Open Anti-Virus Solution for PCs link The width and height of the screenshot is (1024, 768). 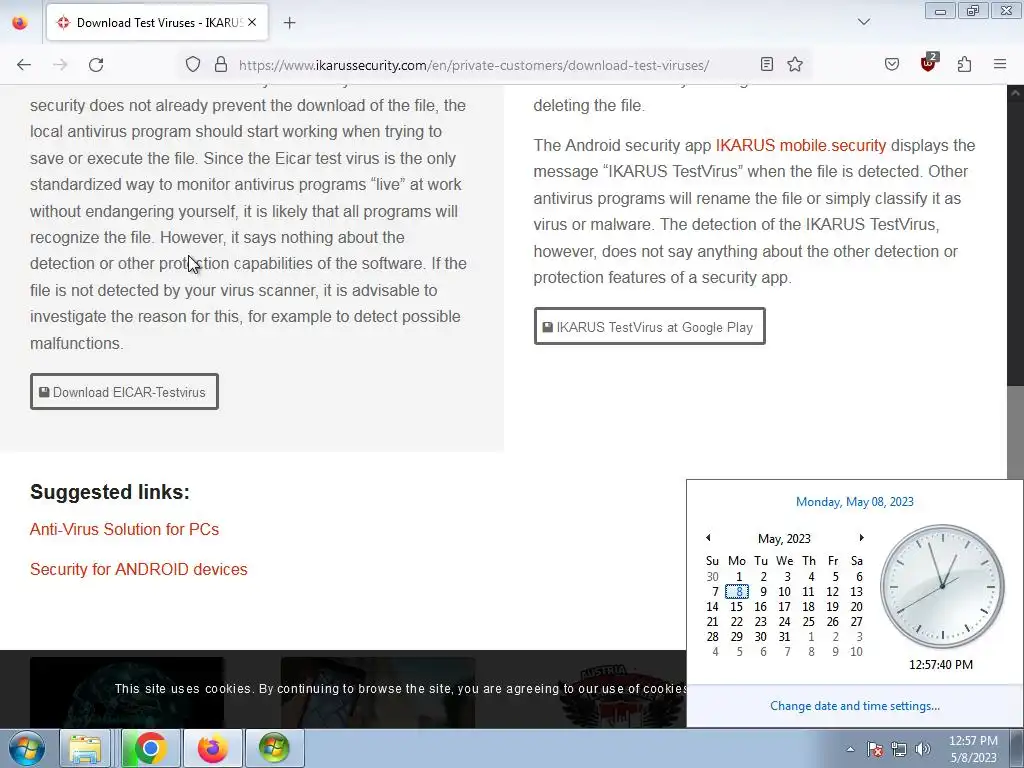124,529
